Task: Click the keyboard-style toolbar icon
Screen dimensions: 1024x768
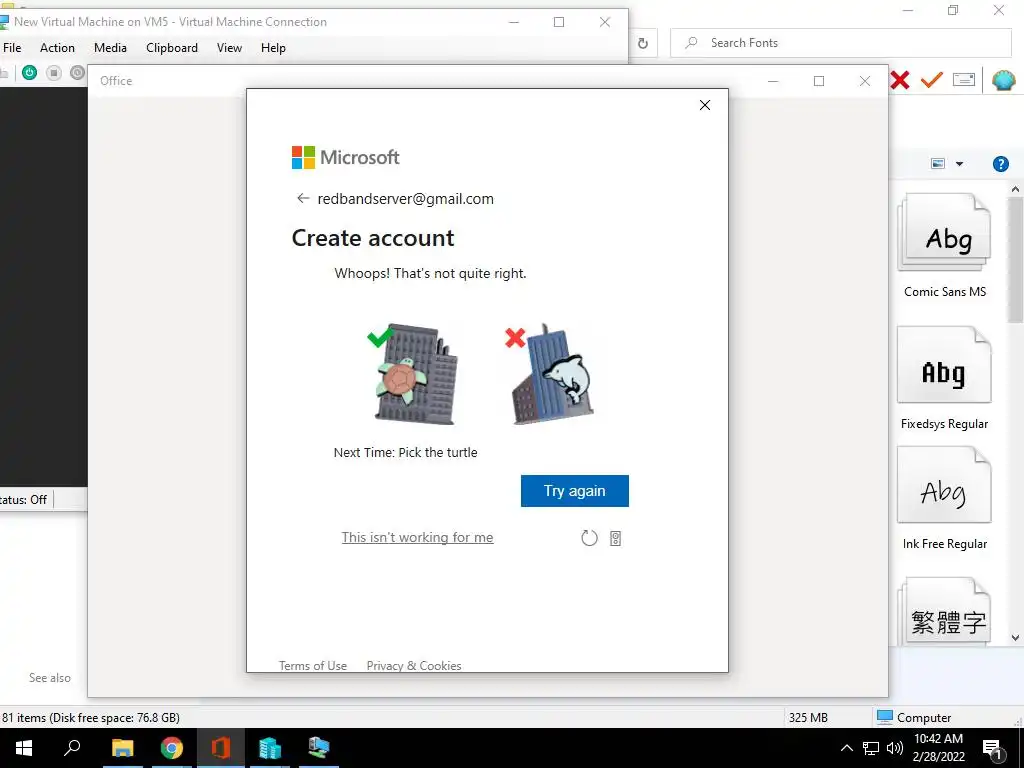Action: pos(964,80)
